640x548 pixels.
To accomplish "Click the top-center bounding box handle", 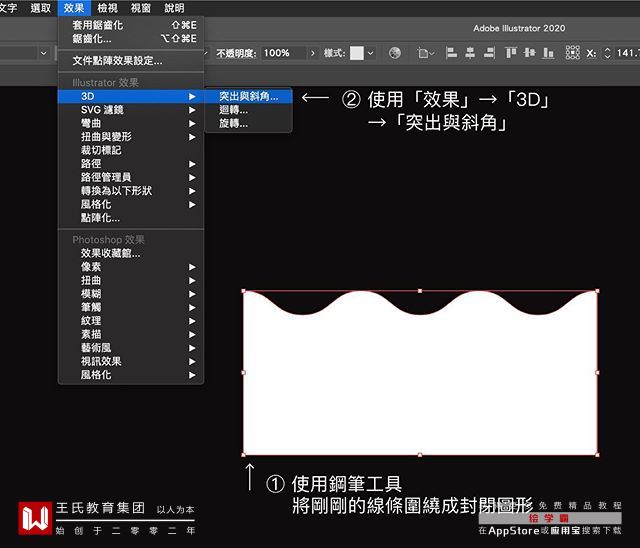I will point(420,291).
